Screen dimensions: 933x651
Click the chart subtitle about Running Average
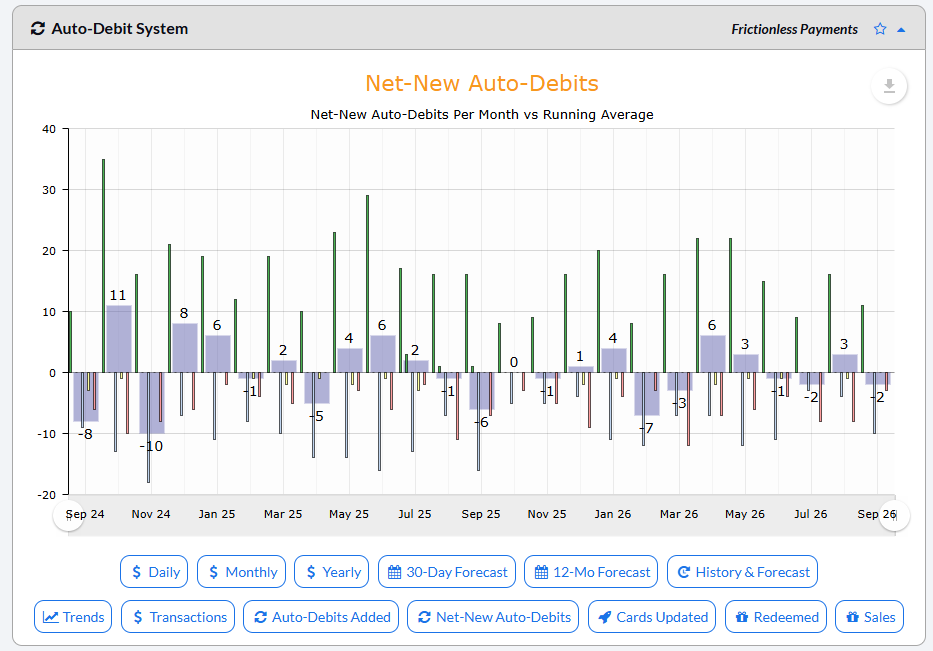(482, 114)
